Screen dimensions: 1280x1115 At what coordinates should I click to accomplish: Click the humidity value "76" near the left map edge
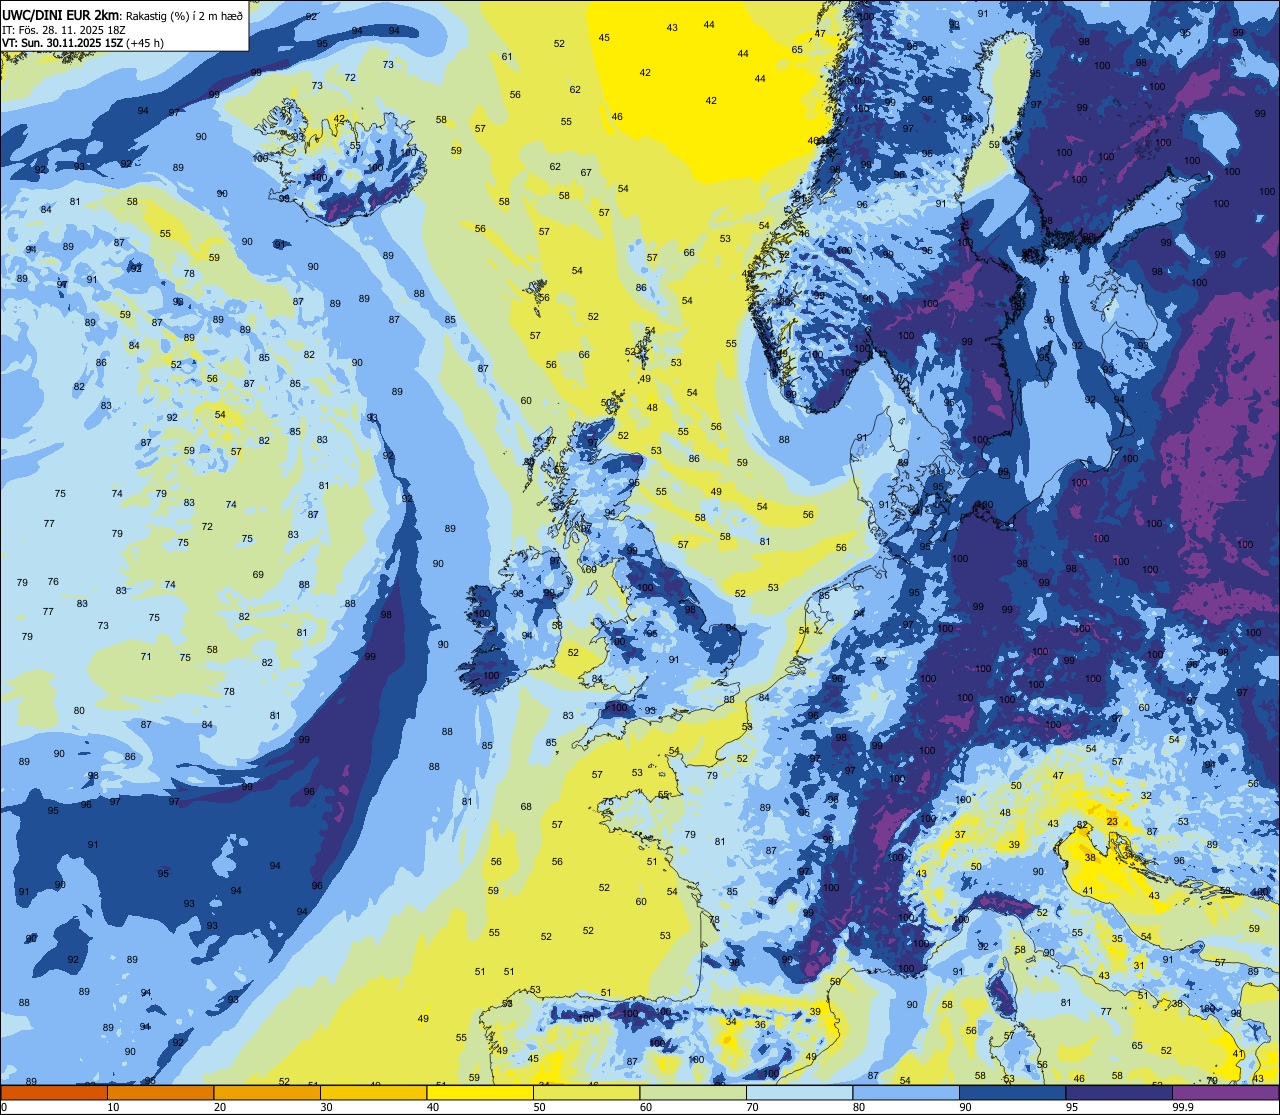click(x=53, y=581)
